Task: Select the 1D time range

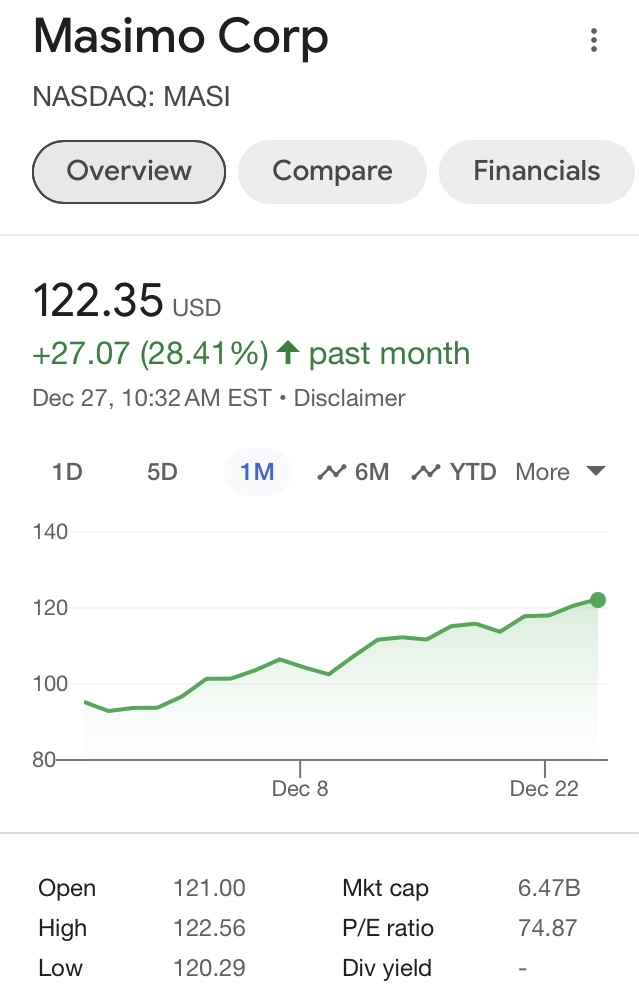Action: coord(67,472)
